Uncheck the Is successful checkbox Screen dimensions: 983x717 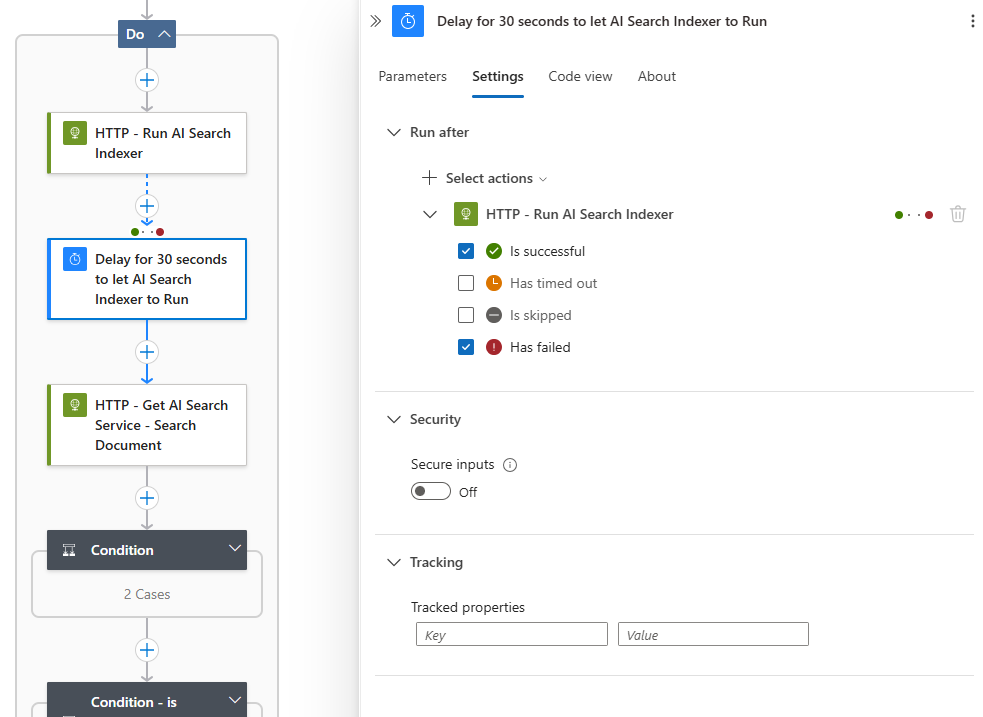tap(466, 251)
